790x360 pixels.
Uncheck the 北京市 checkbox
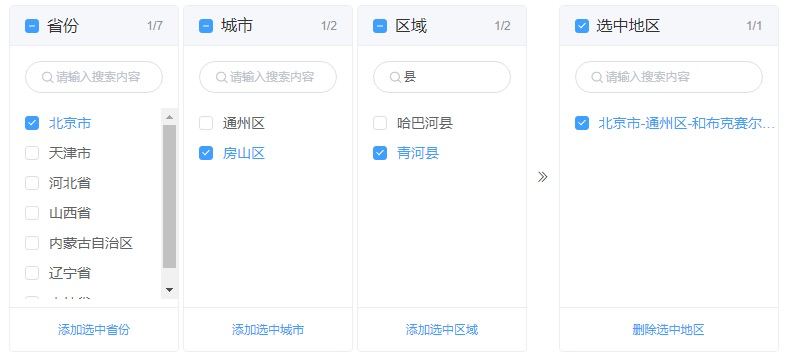coord(32,123)
